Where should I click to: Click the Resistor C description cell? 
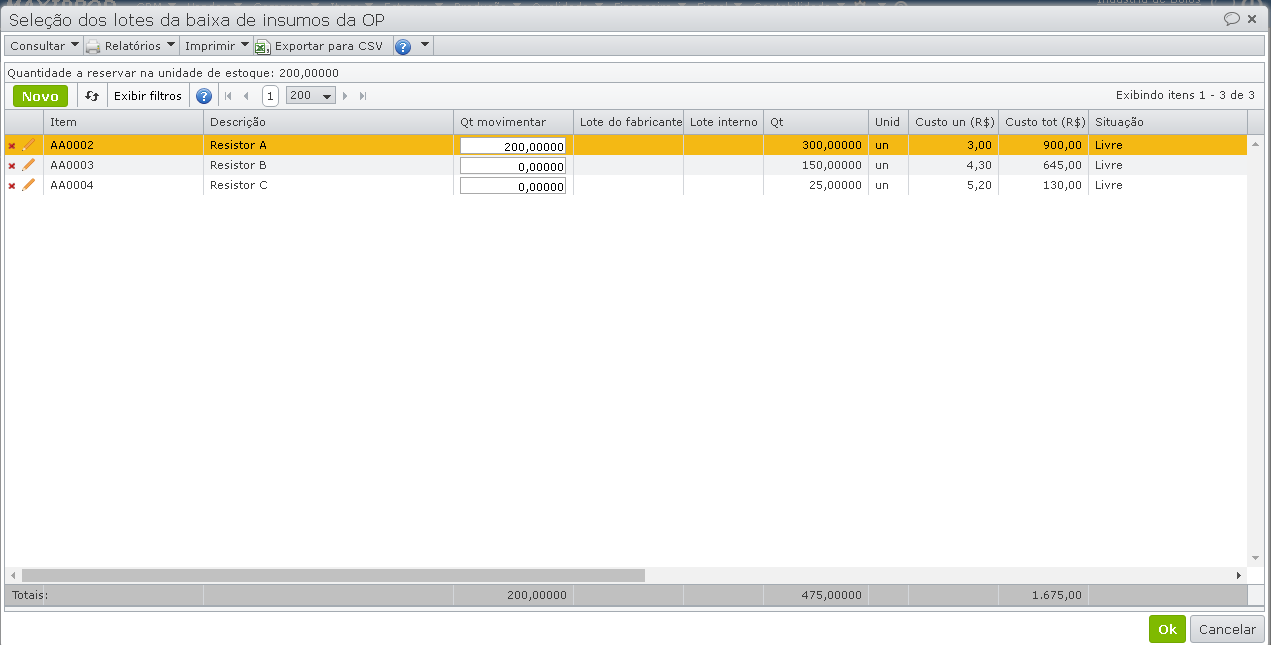click(329, 185)
